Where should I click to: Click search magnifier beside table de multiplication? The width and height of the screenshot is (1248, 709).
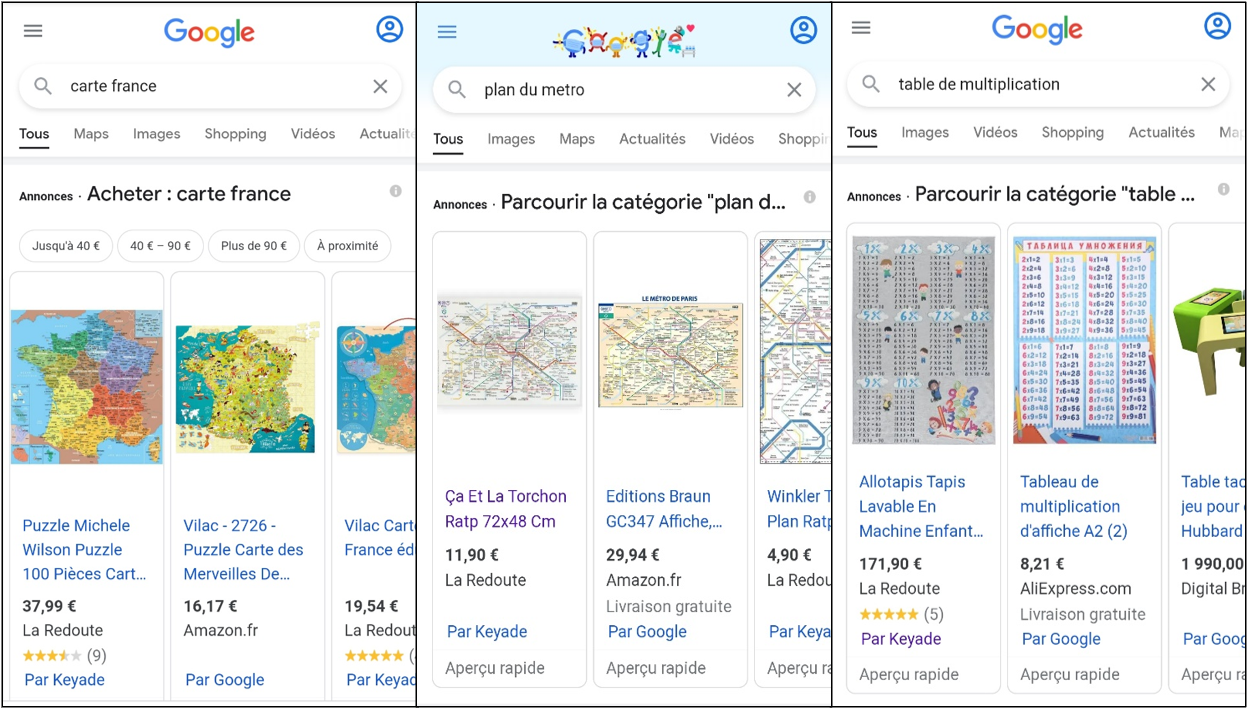871,84
